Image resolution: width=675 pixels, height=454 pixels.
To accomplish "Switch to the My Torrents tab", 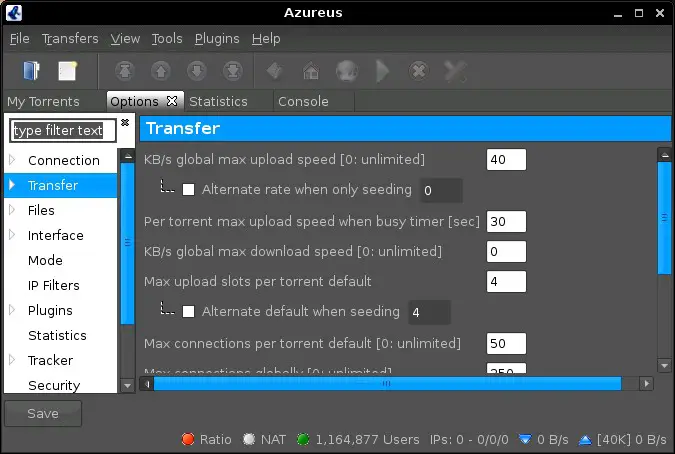I will point(43,102).
